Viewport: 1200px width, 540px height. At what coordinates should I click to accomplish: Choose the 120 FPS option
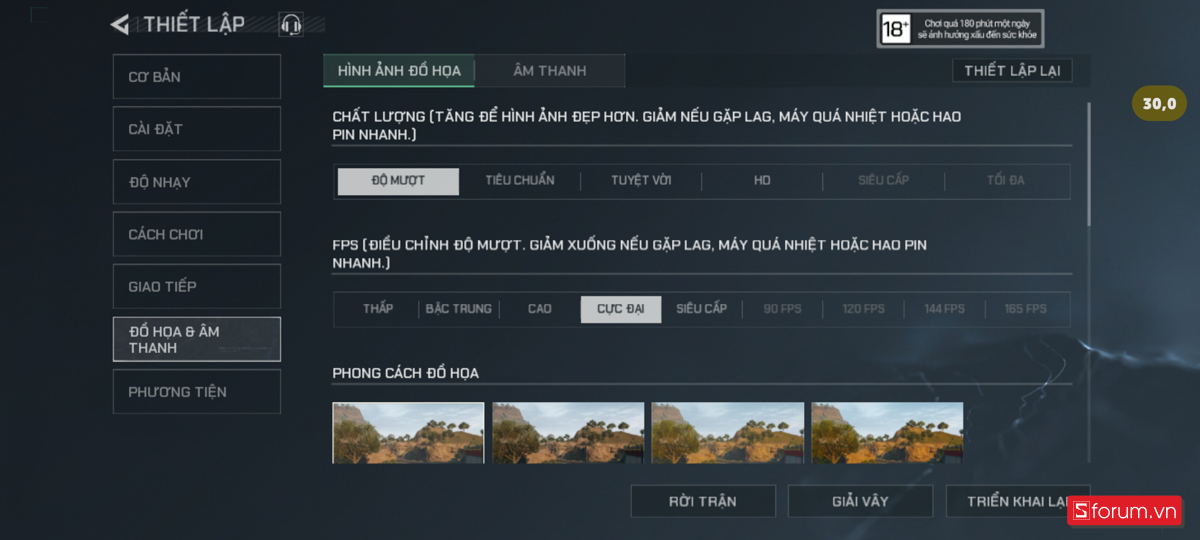[x=864, y=309]
